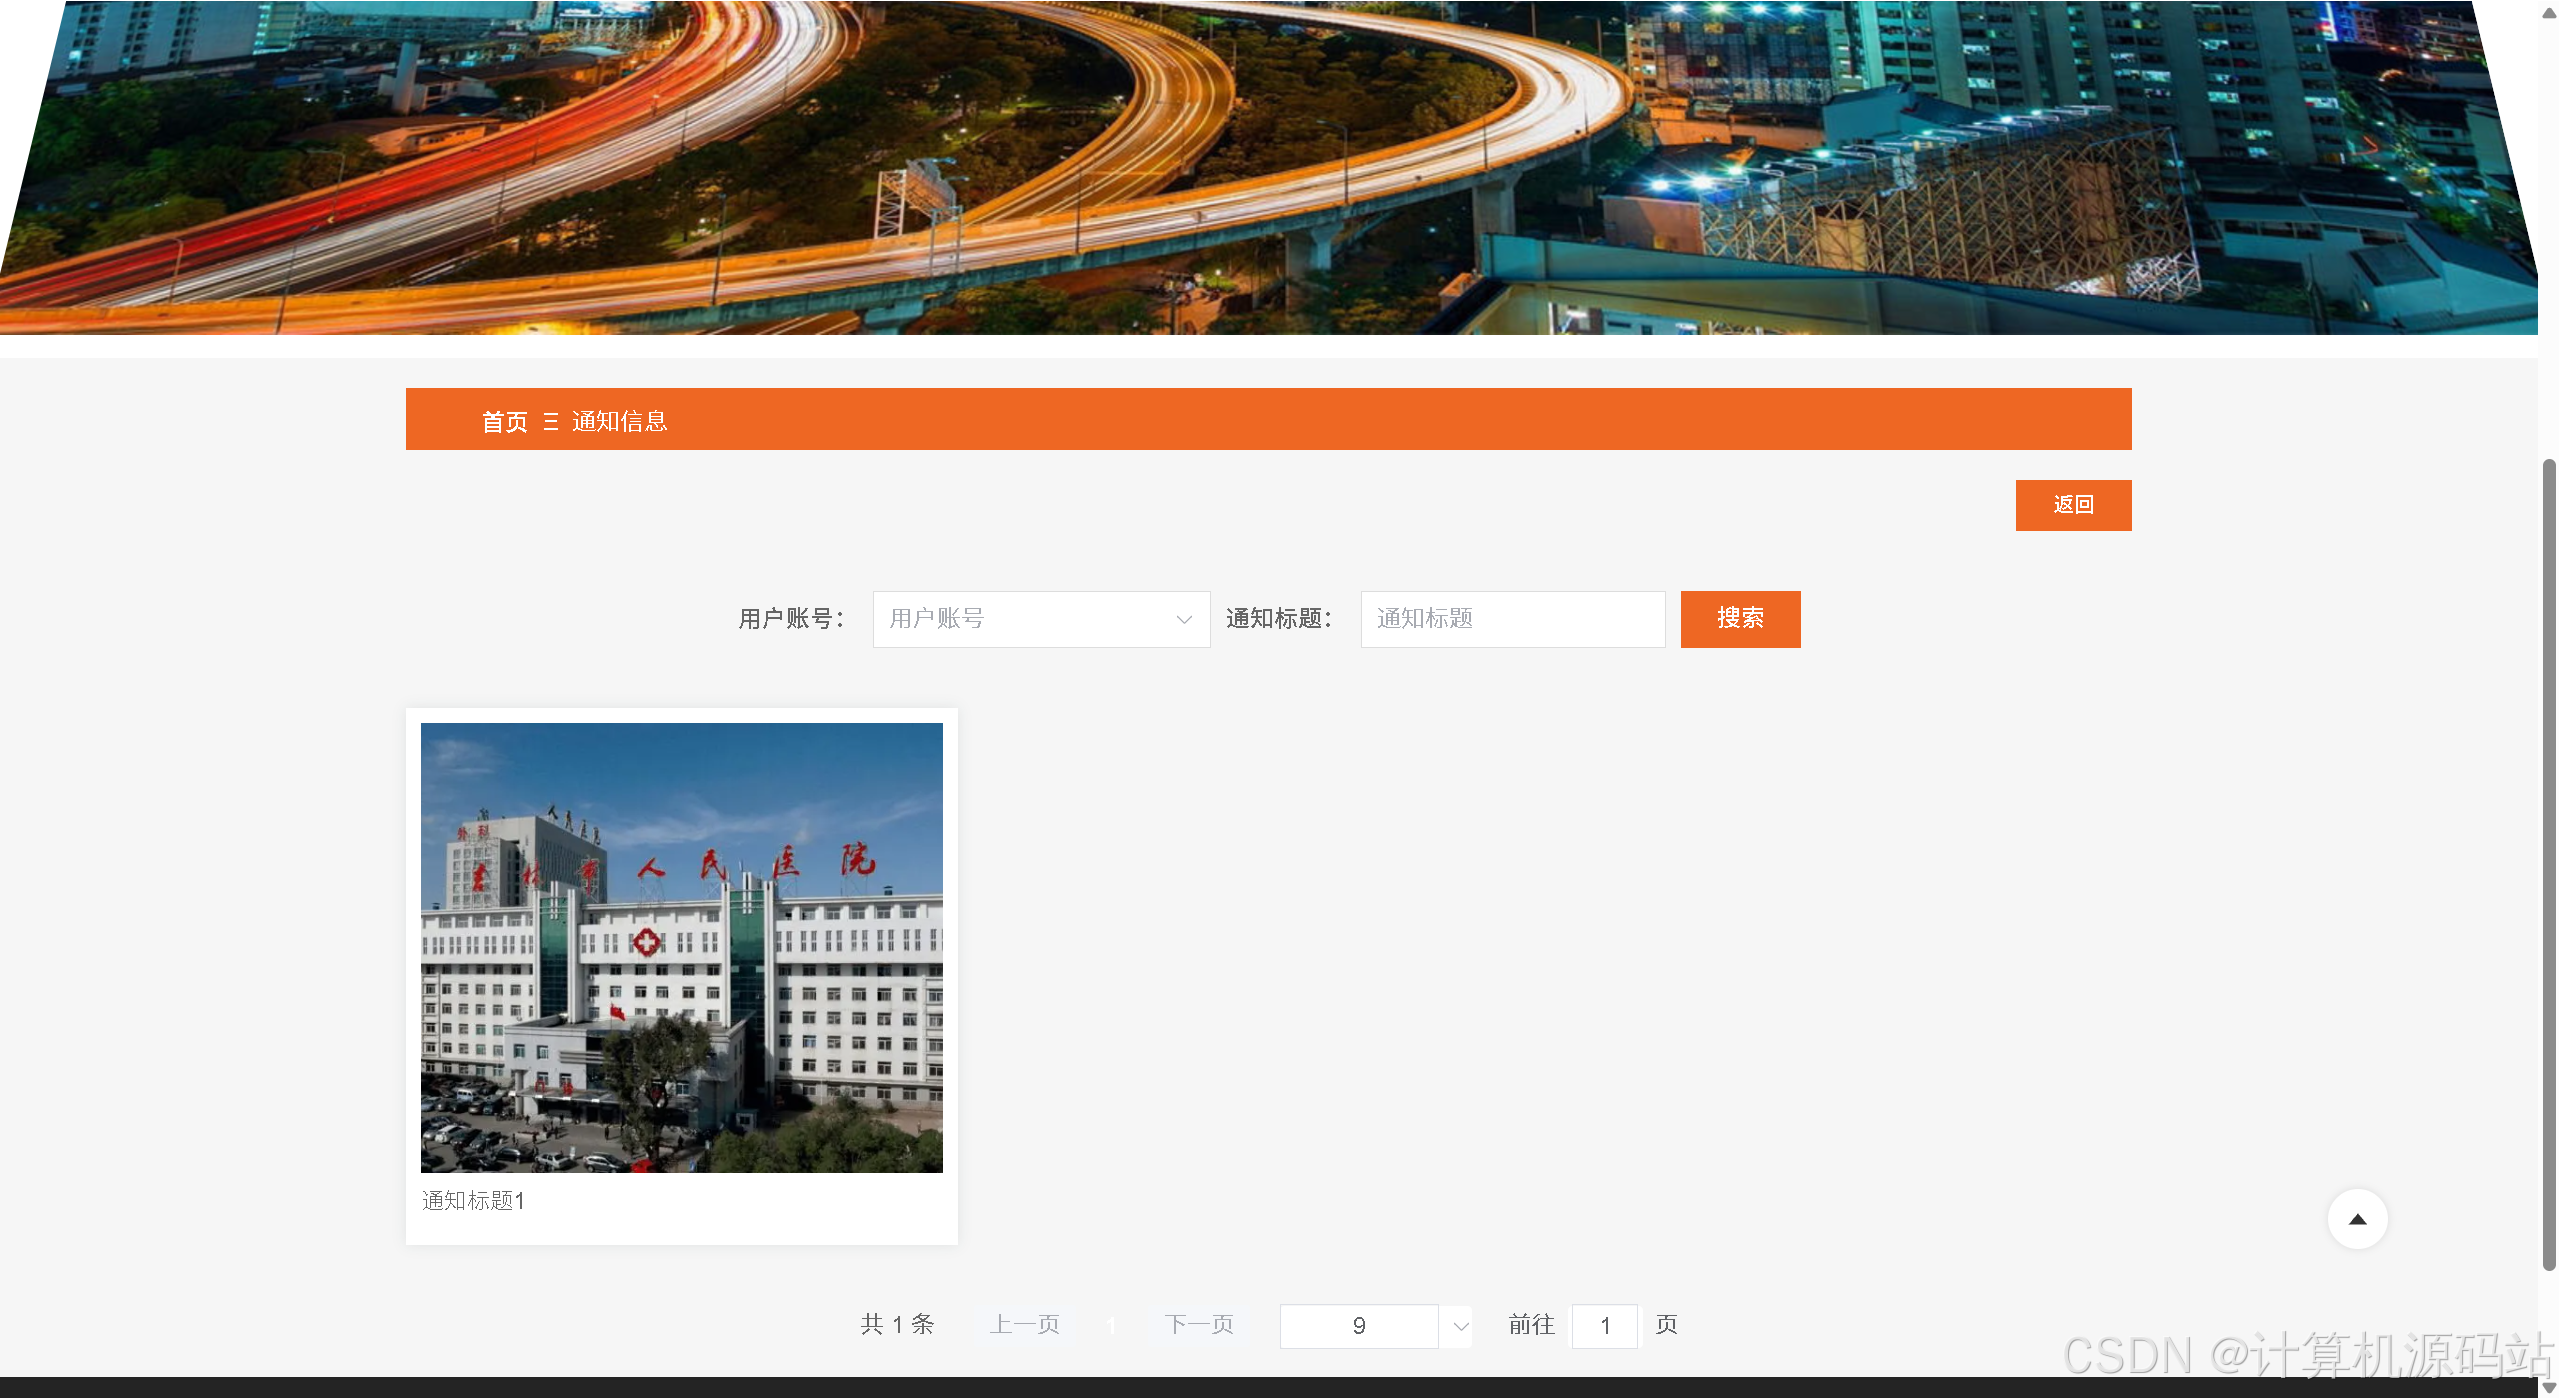Image resolution: width=2559 pixels, height=1398 pixels.
Task: Open the 用户账号 dropdown selector
Action: [1041, 619]
